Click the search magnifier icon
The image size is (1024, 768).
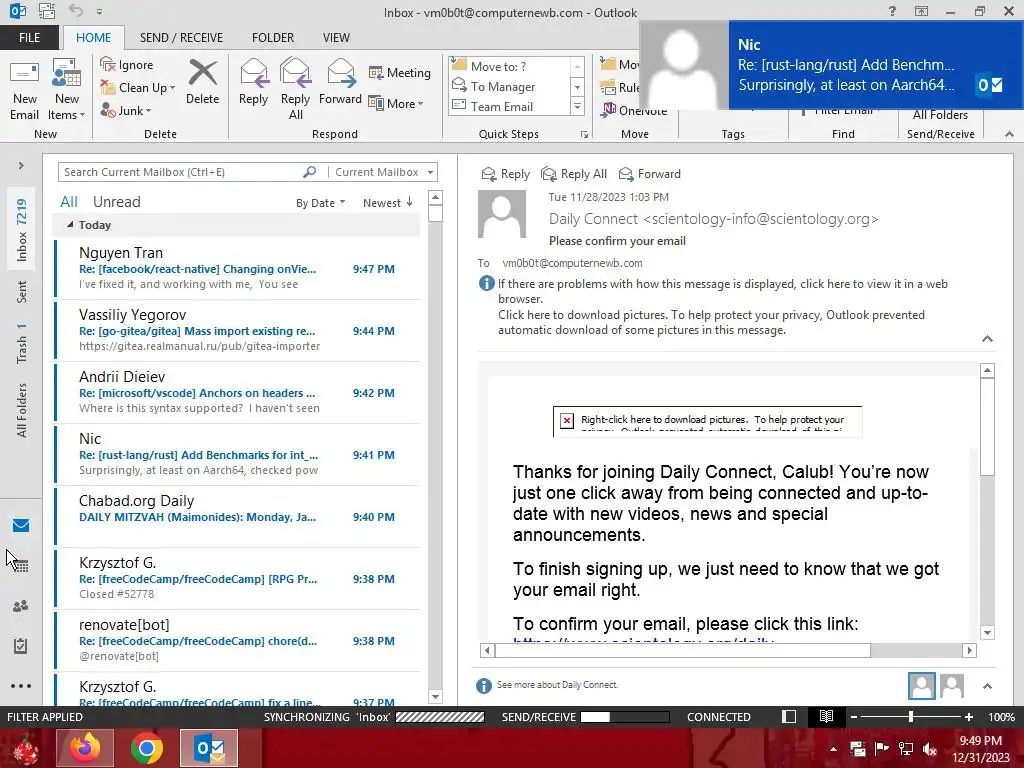point(310,172)
